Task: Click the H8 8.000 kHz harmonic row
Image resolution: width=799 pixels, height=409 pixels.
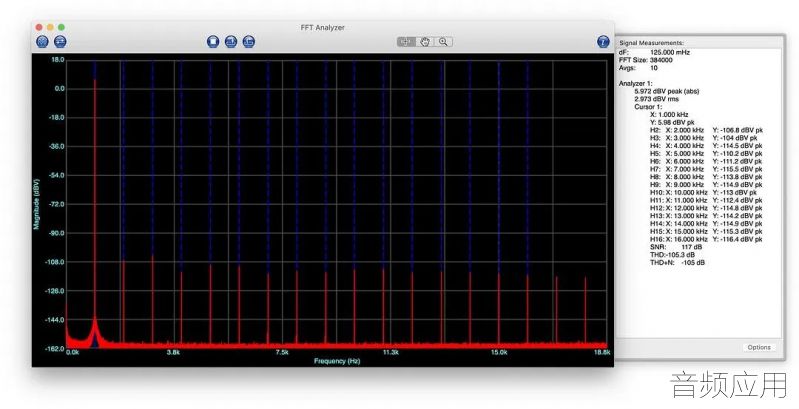Action: point(706,177)
